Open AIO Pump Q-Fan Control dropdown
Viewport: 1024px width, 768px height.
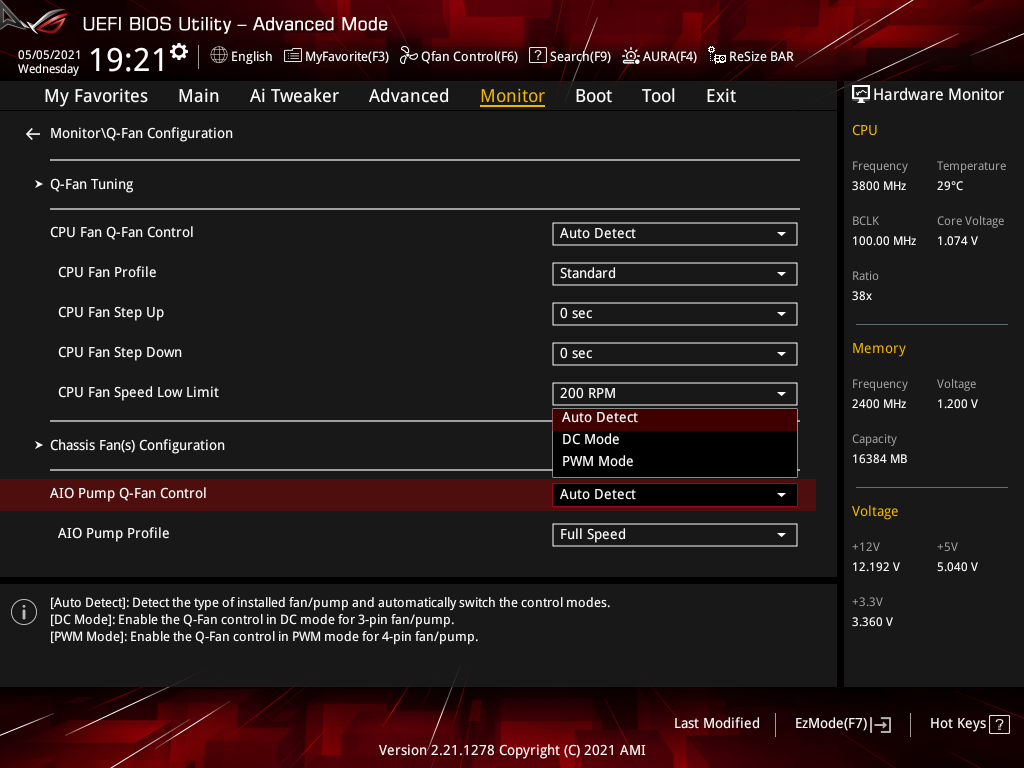click(675, 494)
